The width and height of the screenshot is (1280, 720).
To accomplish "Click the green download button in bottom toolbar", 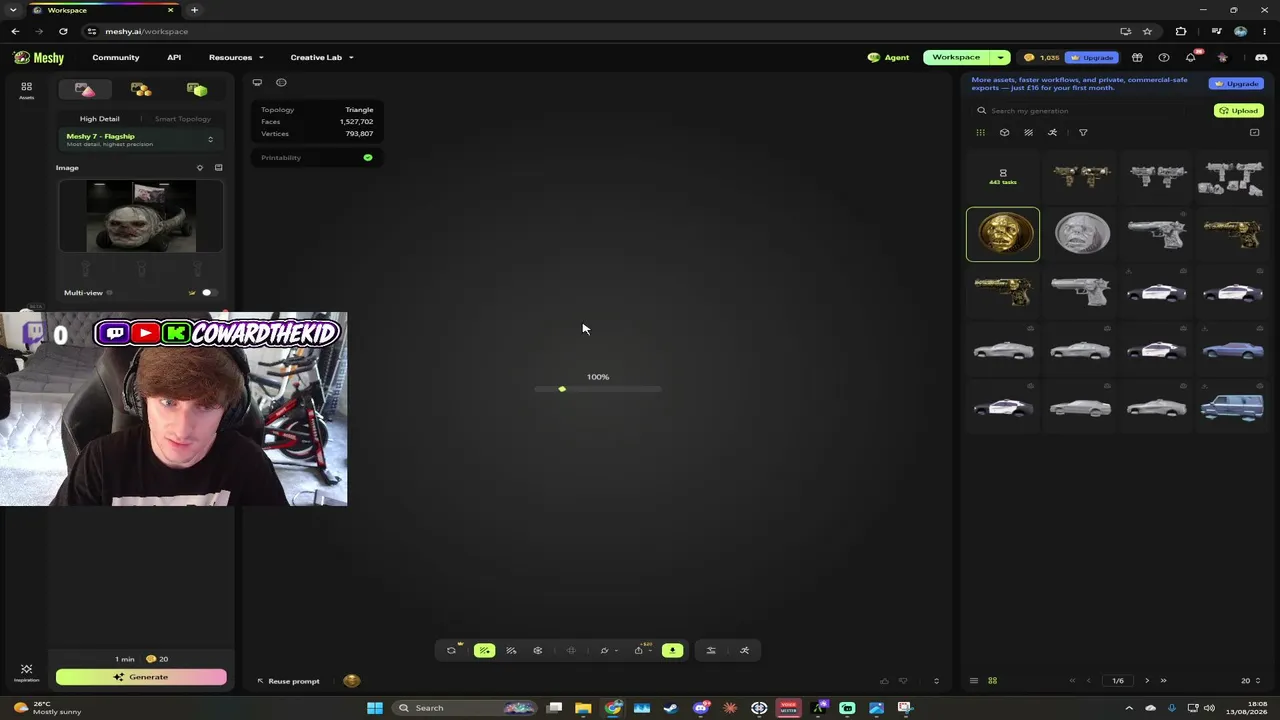I will [672, 651].
